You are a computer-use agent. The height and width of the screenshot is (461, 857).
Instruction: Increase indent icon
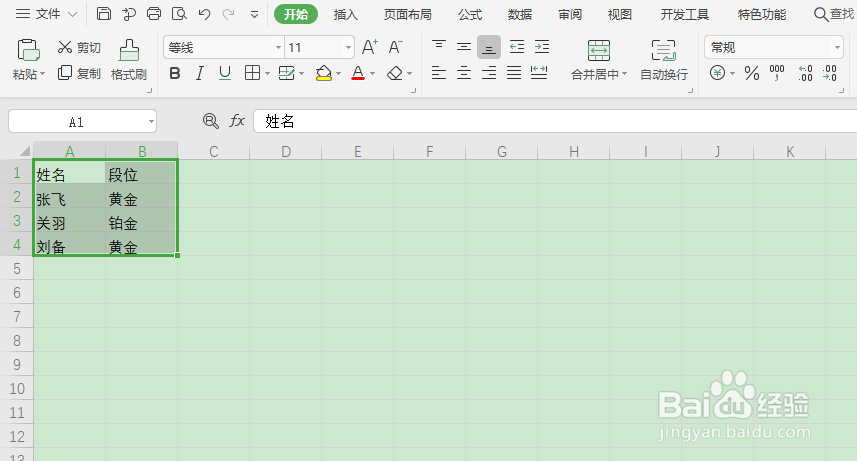542,47
